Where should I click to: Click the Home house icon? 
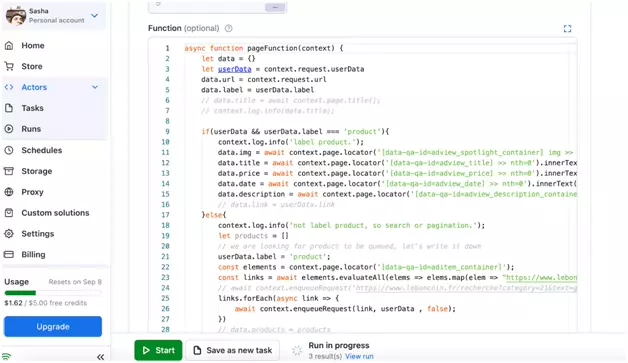9,45
